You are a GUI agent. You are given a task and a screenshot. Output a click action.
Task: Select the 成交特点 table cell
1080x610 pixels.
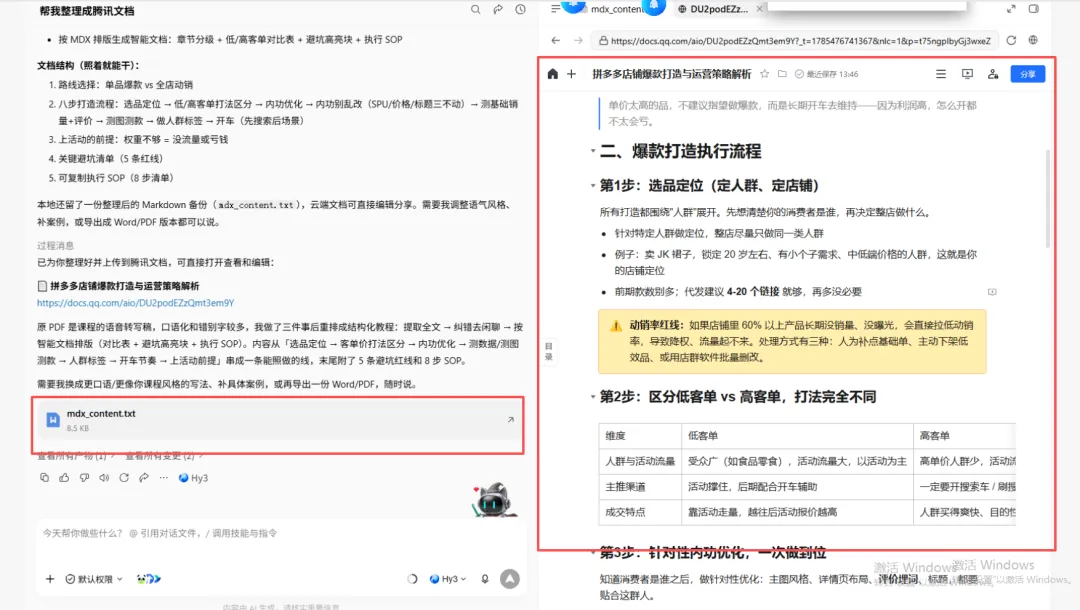(x=640, y=512)
